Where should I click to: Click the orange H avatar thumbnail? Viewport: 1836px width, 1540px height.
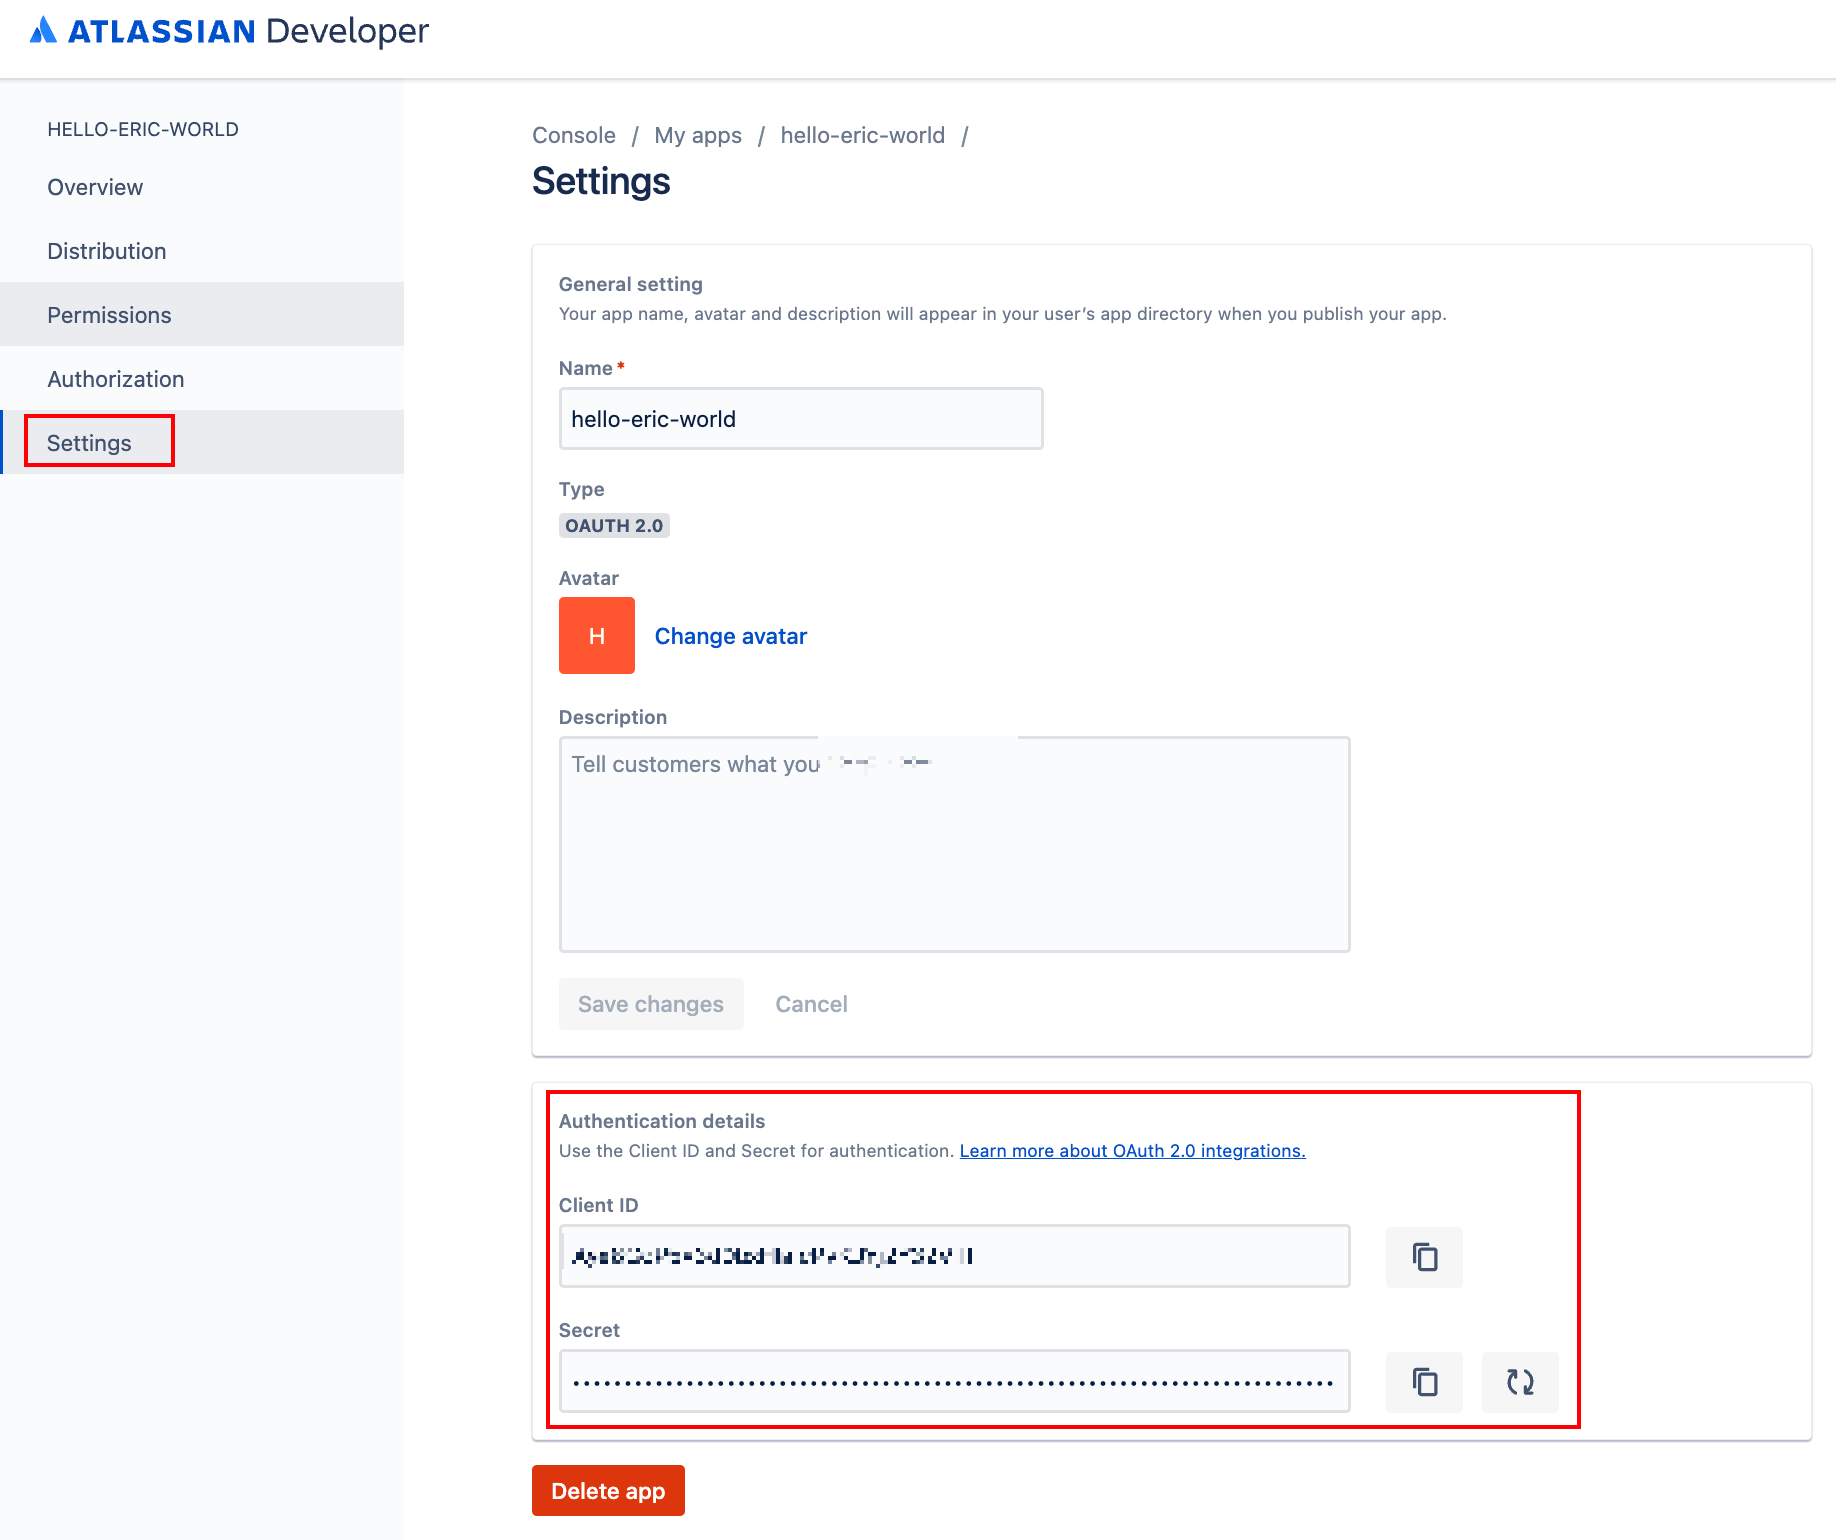point(597,636)
